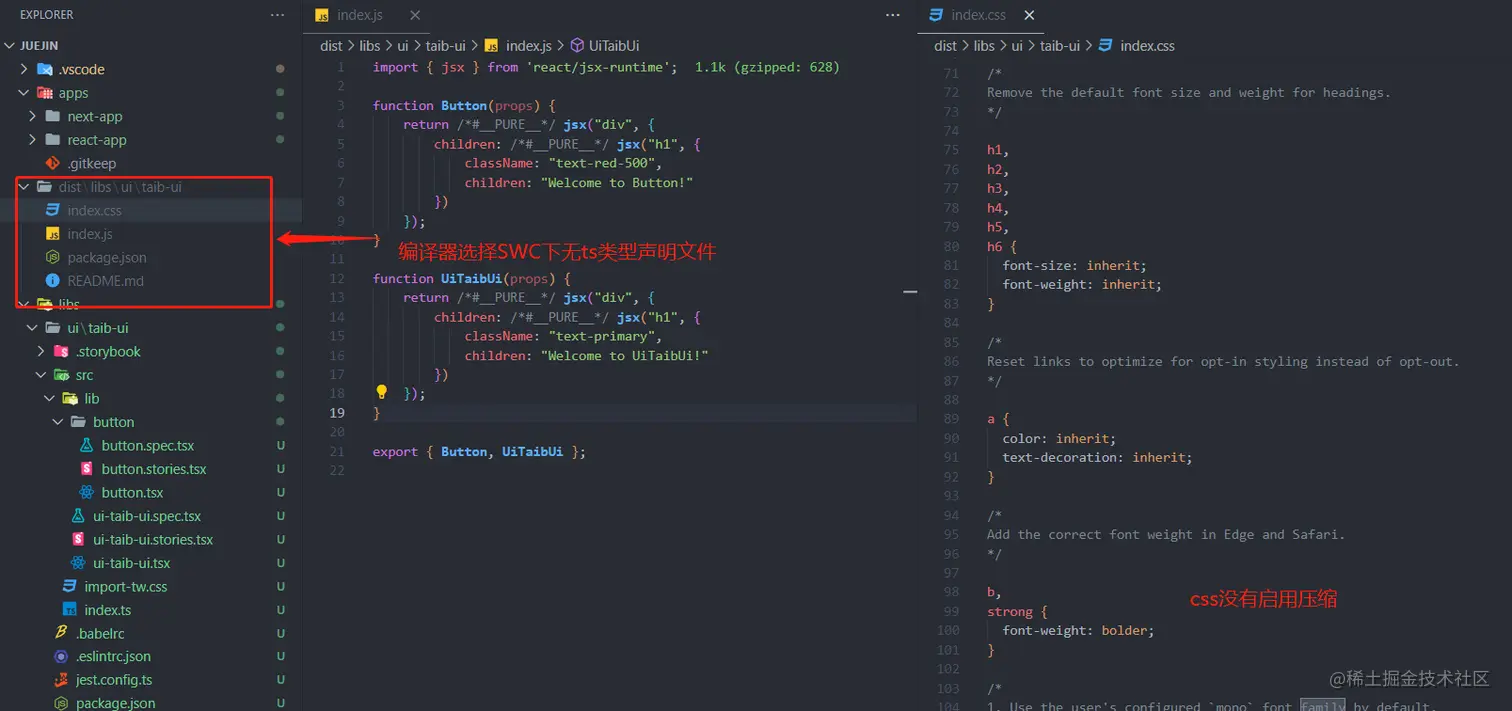Click 'font-weight: bolder;' in index.css
The height and width of the screenshot is (711, 1512).
pos(1078,631)
